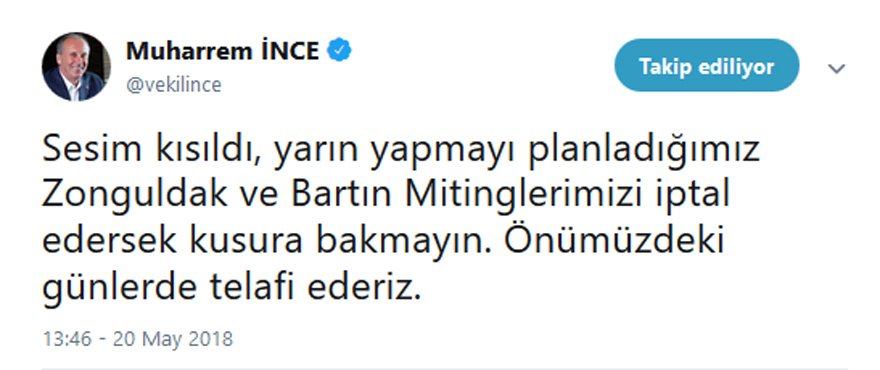Image resolution: width=880 pixels, height=370 pixels.
Task: Expand the tweet options chevron
Action: click(x=836, y=68)
